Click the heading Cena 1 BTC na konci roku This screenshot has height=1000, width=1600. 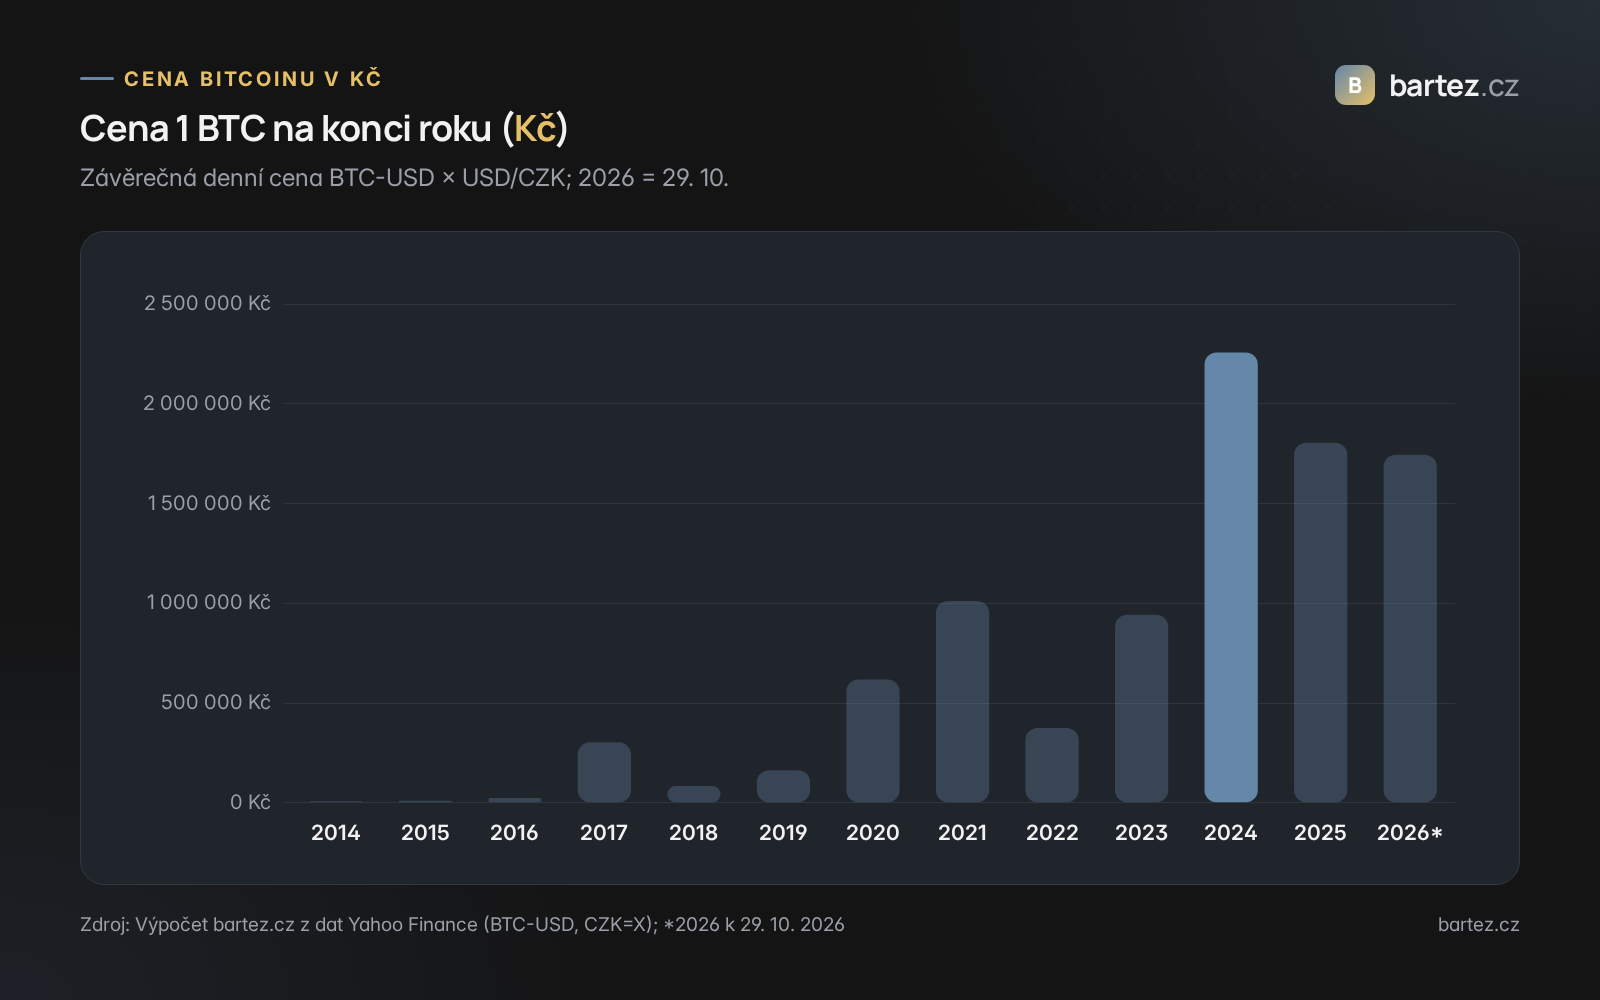click(x=324, y=129)
